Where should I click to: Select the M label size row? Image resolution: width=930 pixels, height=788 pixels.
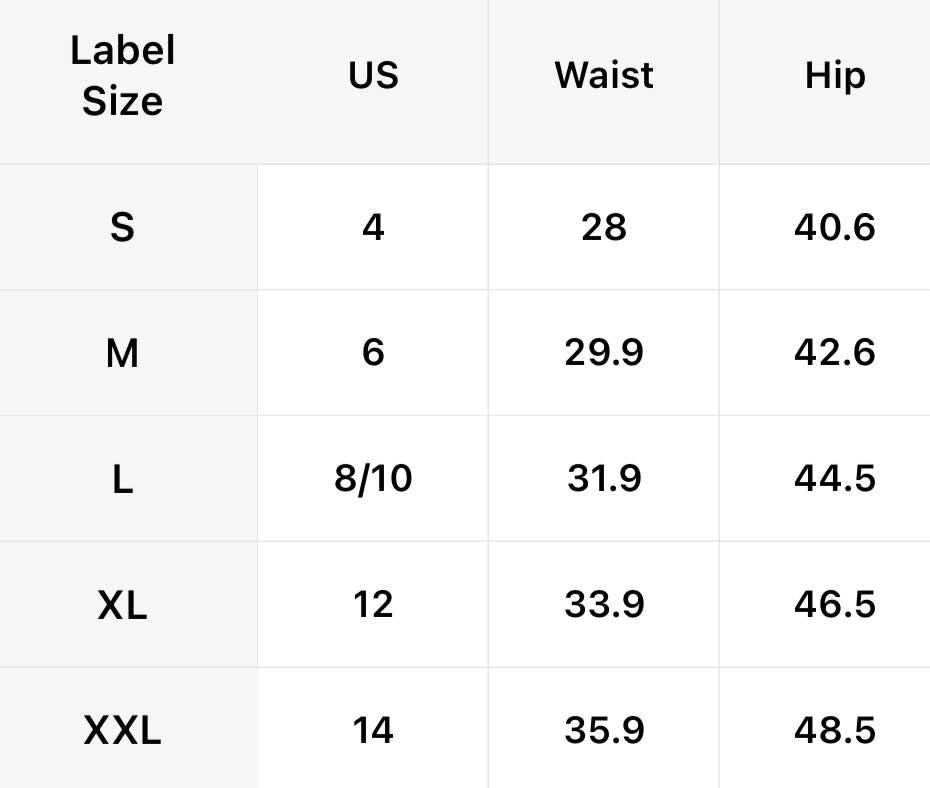click(122, 353)
